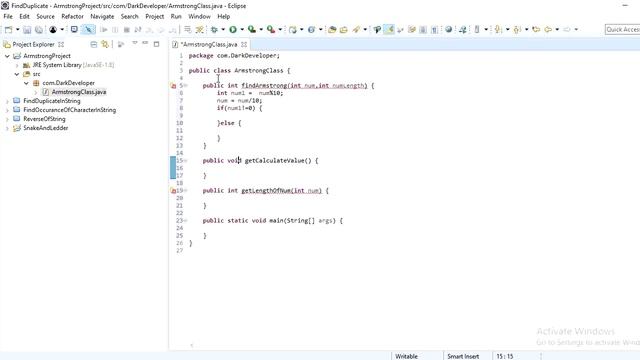The image size is (640, 360).
Task: Click the green Run button icon
Action: pyautogui.click(x=233, y=29)
